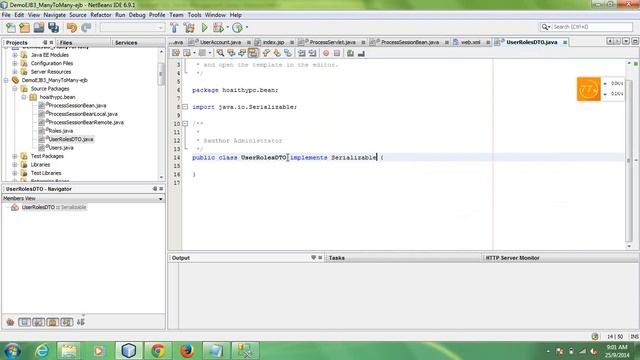Expand the Java EE Modules node
The width and height of the screenshot is (640, 360).
tap(15, 55)
